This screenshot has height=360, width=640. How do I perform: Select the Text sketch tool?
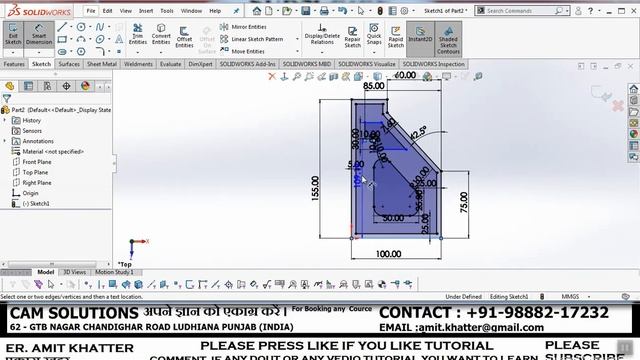119,39
